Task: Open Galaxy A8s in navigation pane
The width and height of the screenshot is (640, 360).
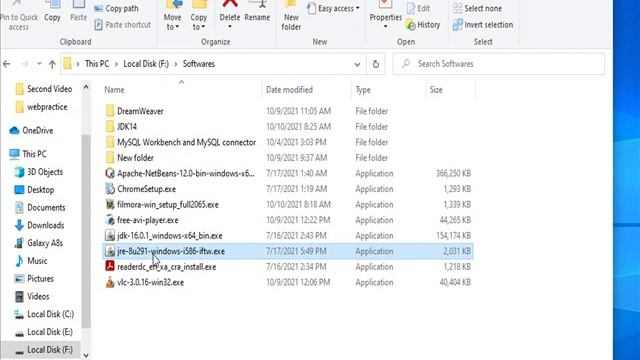Action: click(x=39, y=243)
